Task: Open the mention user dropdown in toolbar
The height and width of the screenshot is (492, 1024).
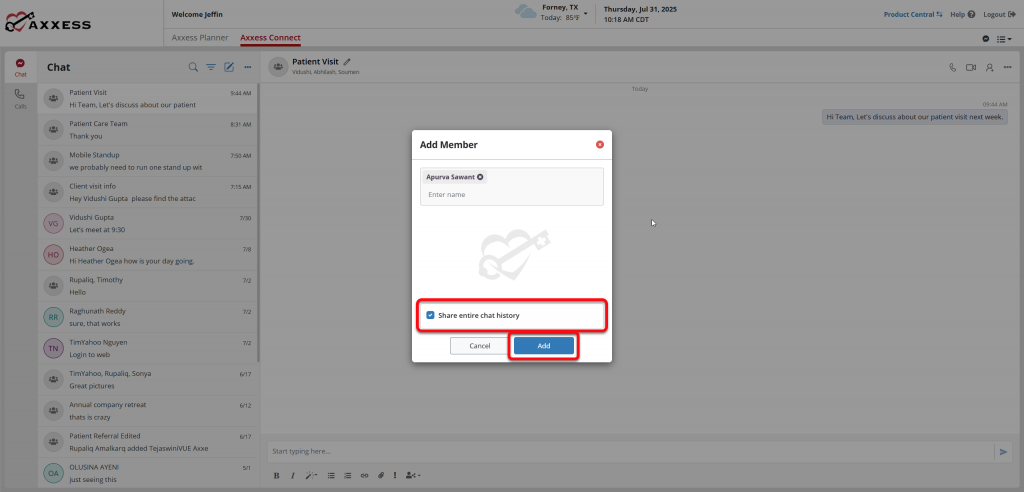Action: (x=414, y=475)
